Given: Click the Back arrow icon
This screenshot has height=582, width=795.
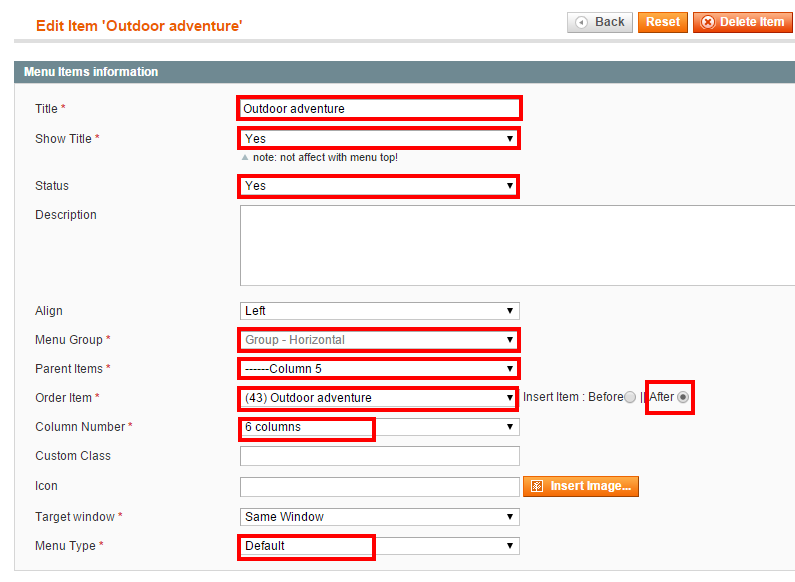Looking at the screenshot, I should tap(582, 22).
